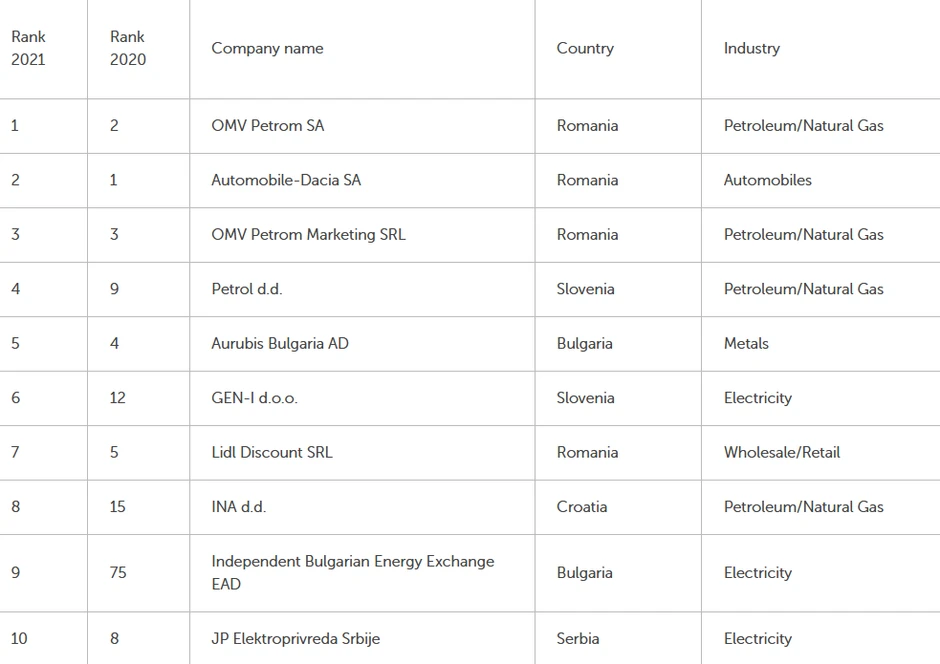
Task: Select the JP Elektroprivreda Srbije row name
Action: point(295,638)
